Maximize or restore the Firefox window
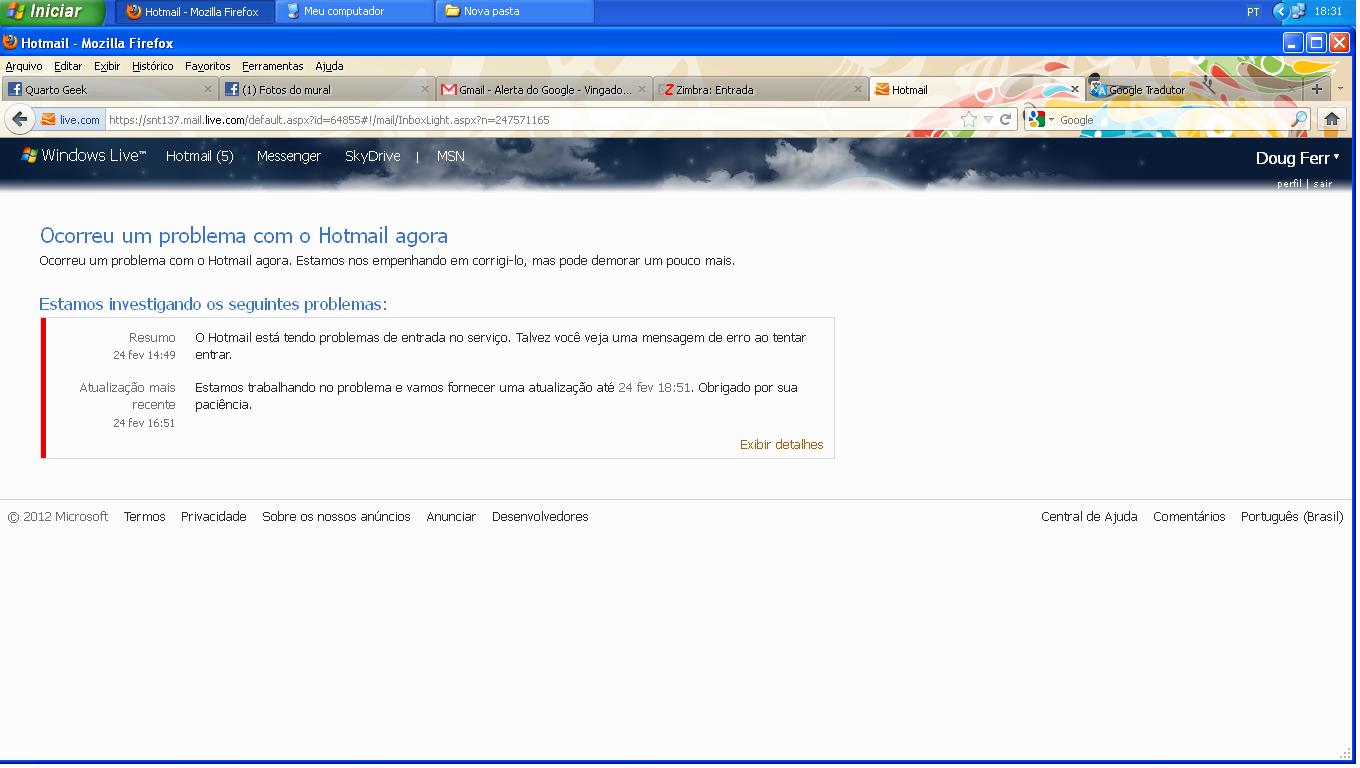 [1316, 42]
